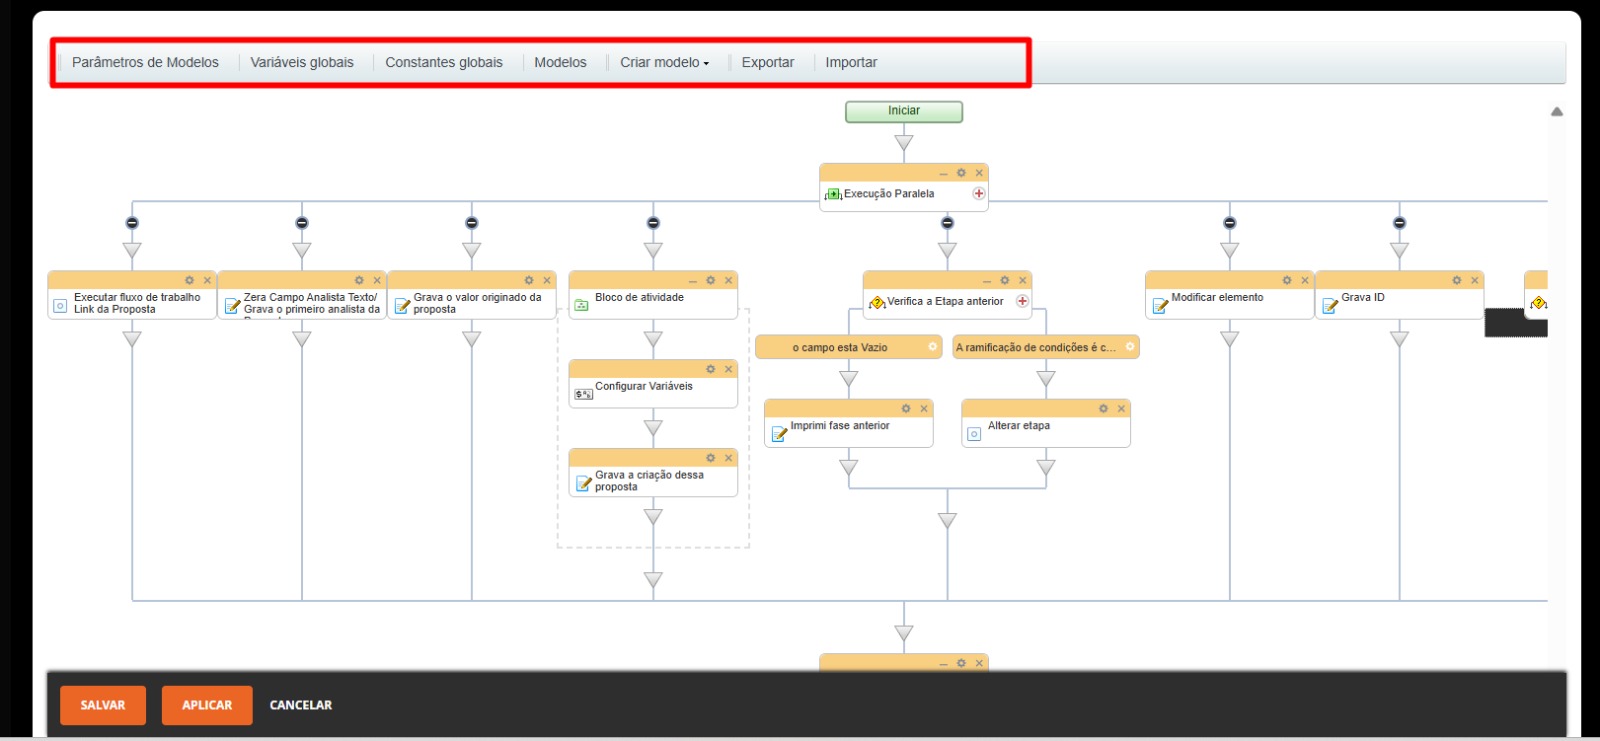This screenshot has height=741, width=1600.
Task: Open gear settings for Configurar Variáveis
Action: [x=711, y=369]
